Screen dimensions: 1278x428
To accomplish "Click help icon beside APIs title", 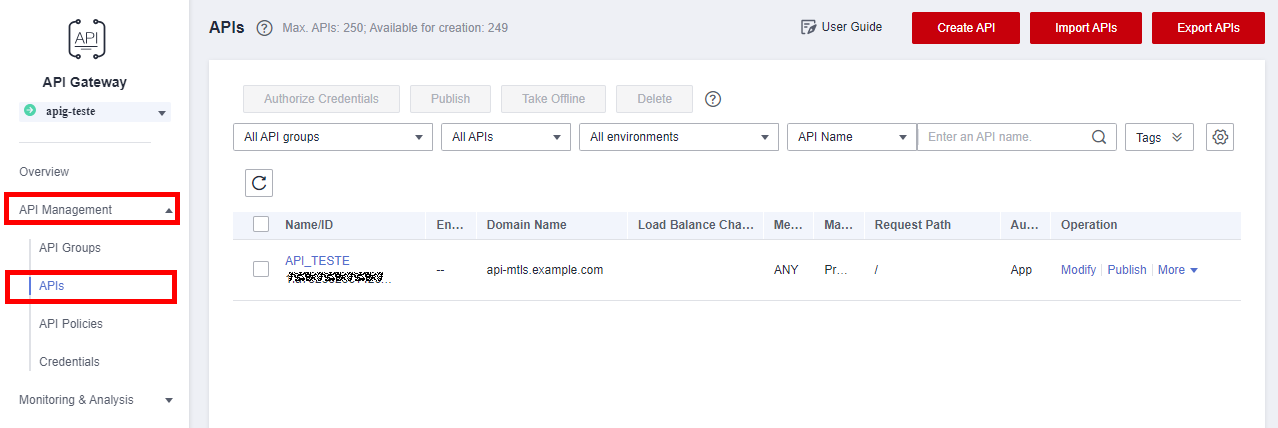I will (265, 28).
